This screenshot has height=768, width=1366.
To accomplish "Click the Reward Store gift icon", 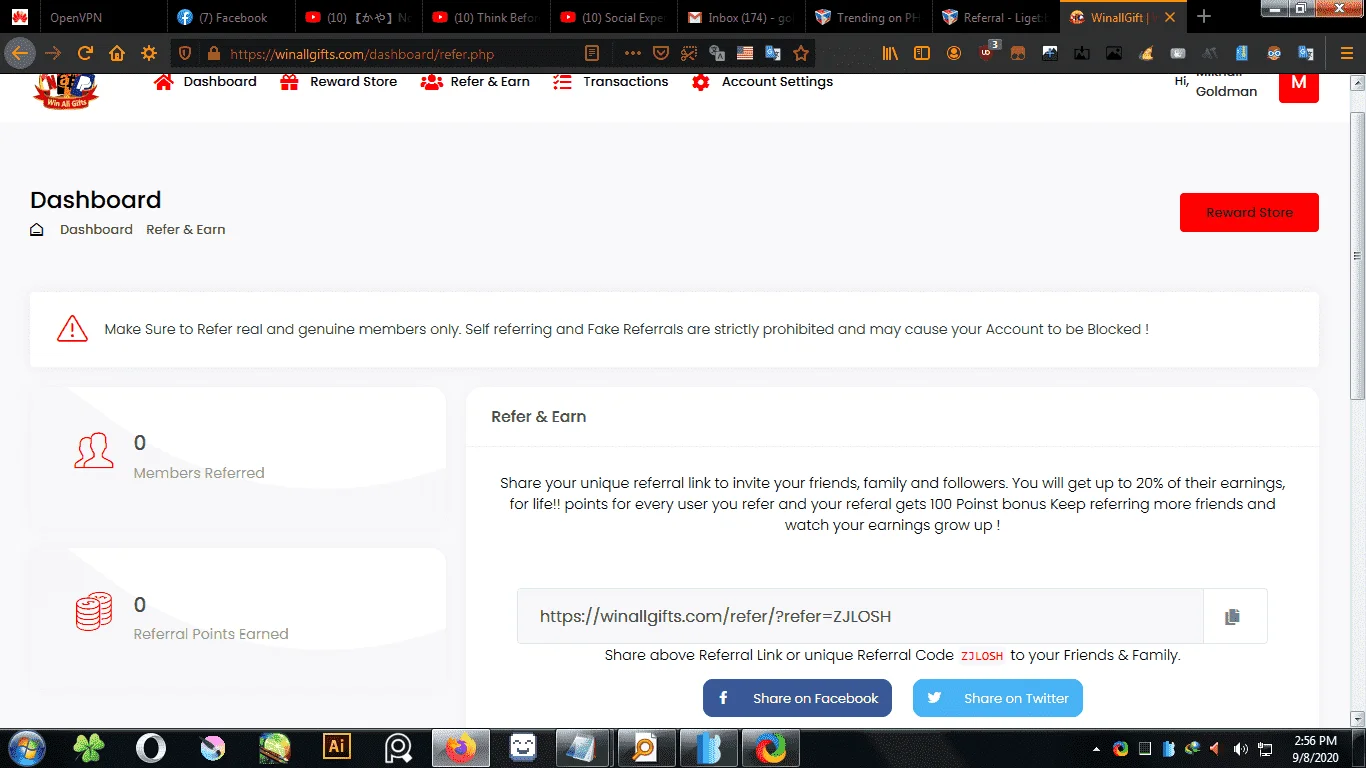I will pos(289,82).
